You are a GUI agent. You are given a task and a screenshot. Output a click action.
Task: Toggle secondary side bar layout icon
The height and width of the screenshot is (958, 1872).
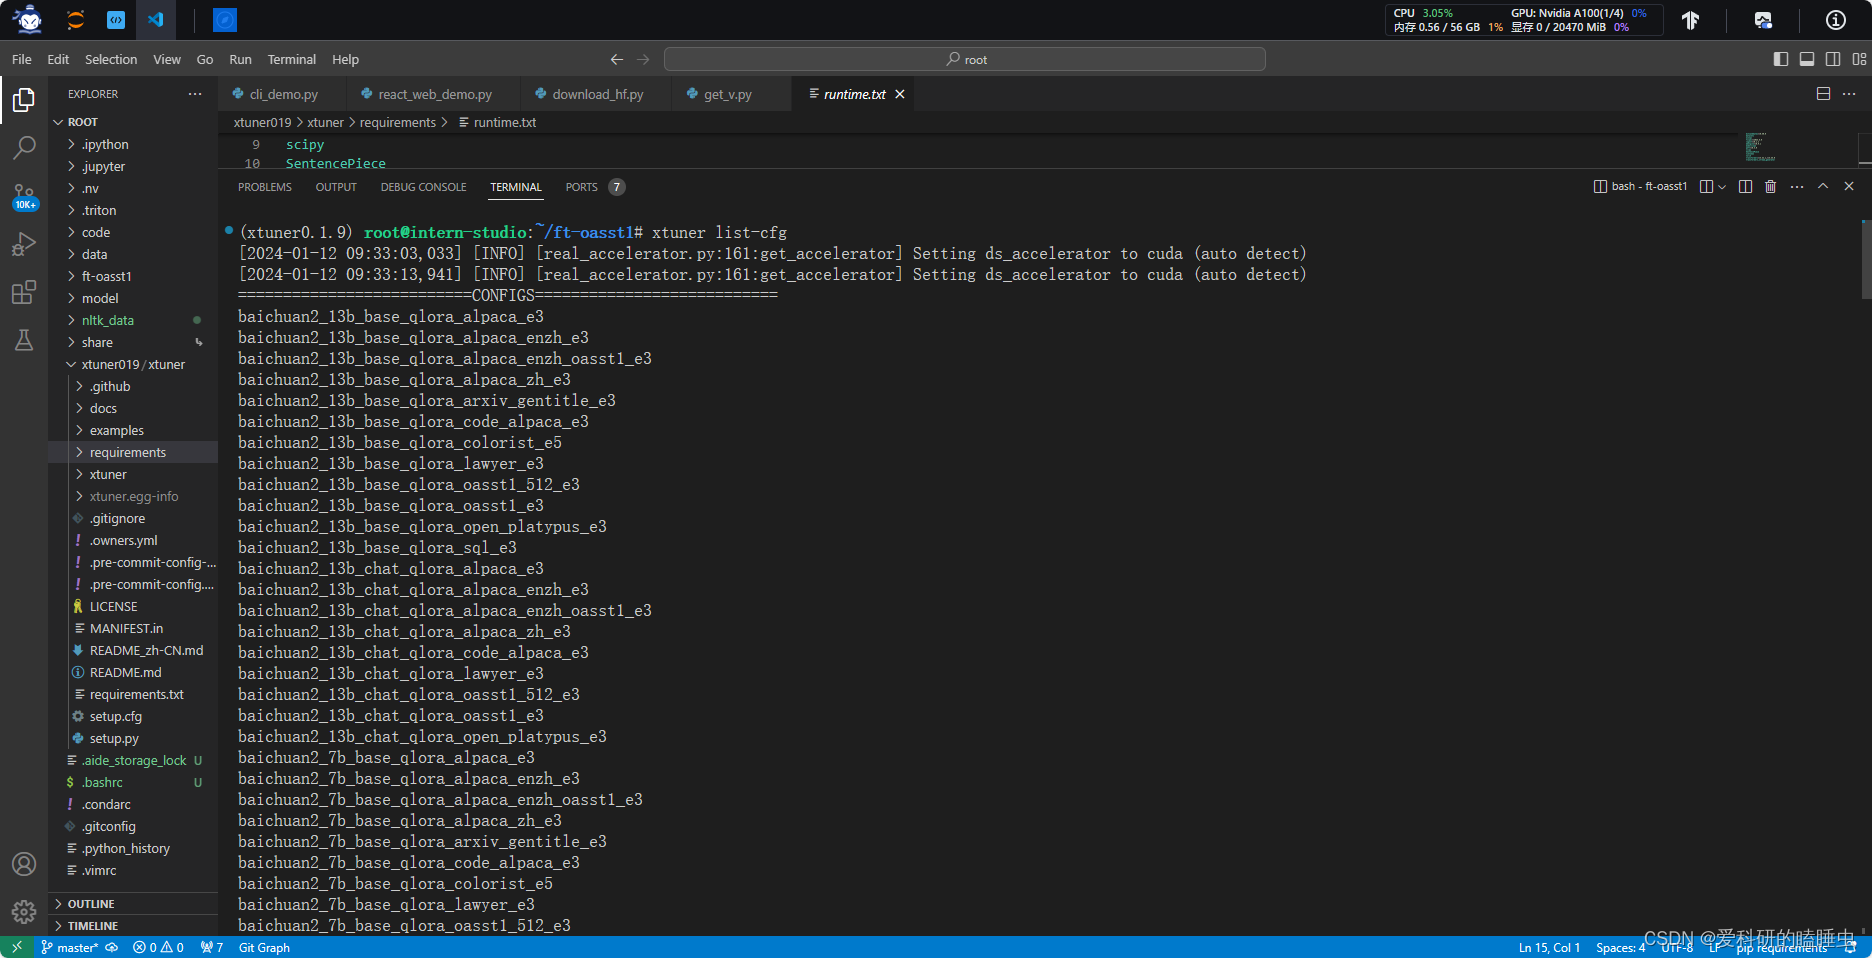coord(1833,59)
